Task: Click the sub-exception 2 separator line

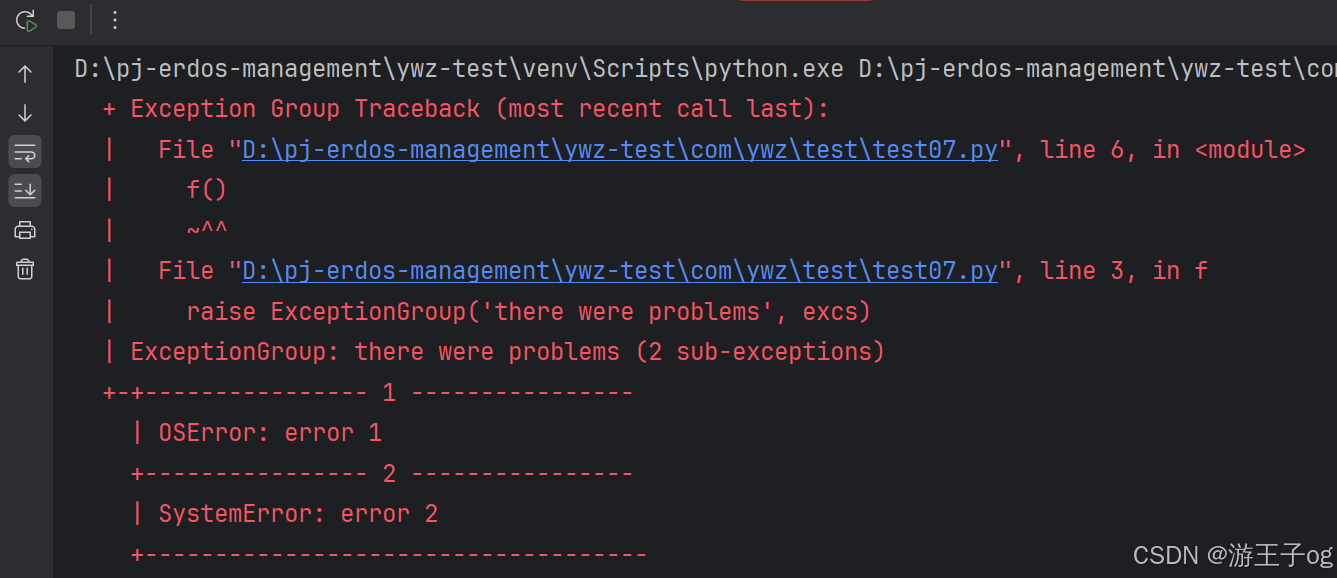Action: tap(382, 474)
